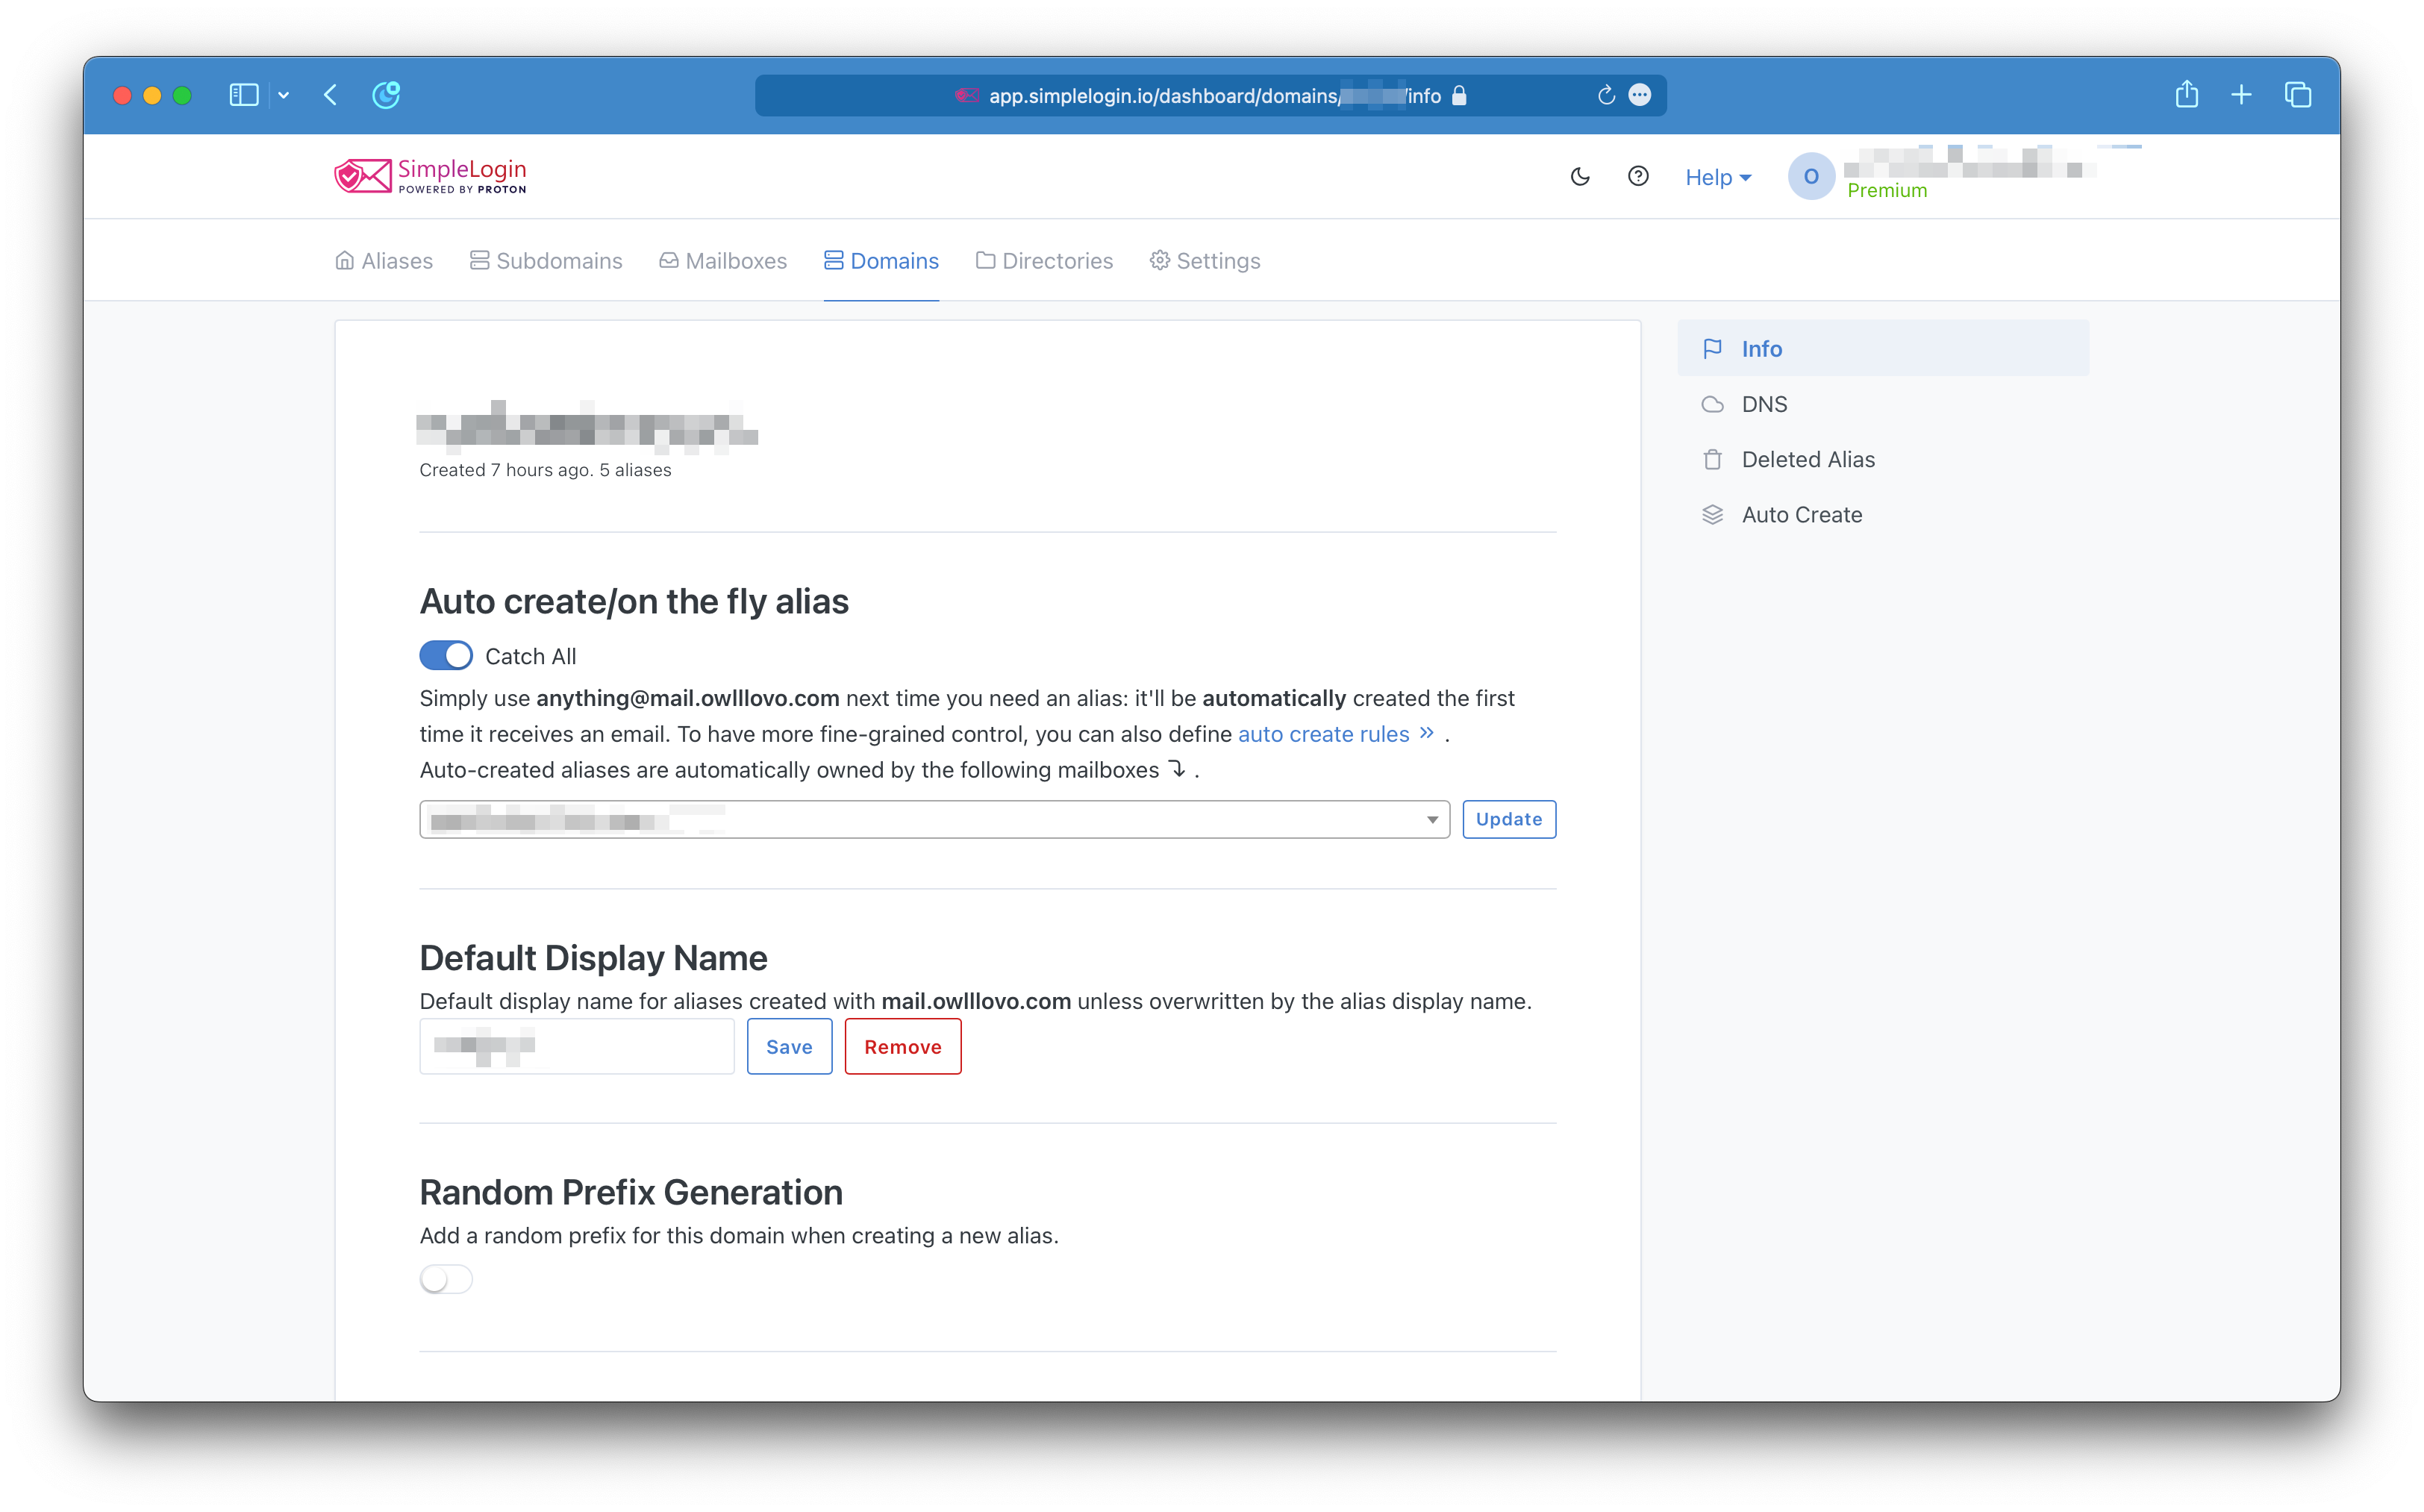
Task: Click the question mark help icon
Action: pos(1638,177)
